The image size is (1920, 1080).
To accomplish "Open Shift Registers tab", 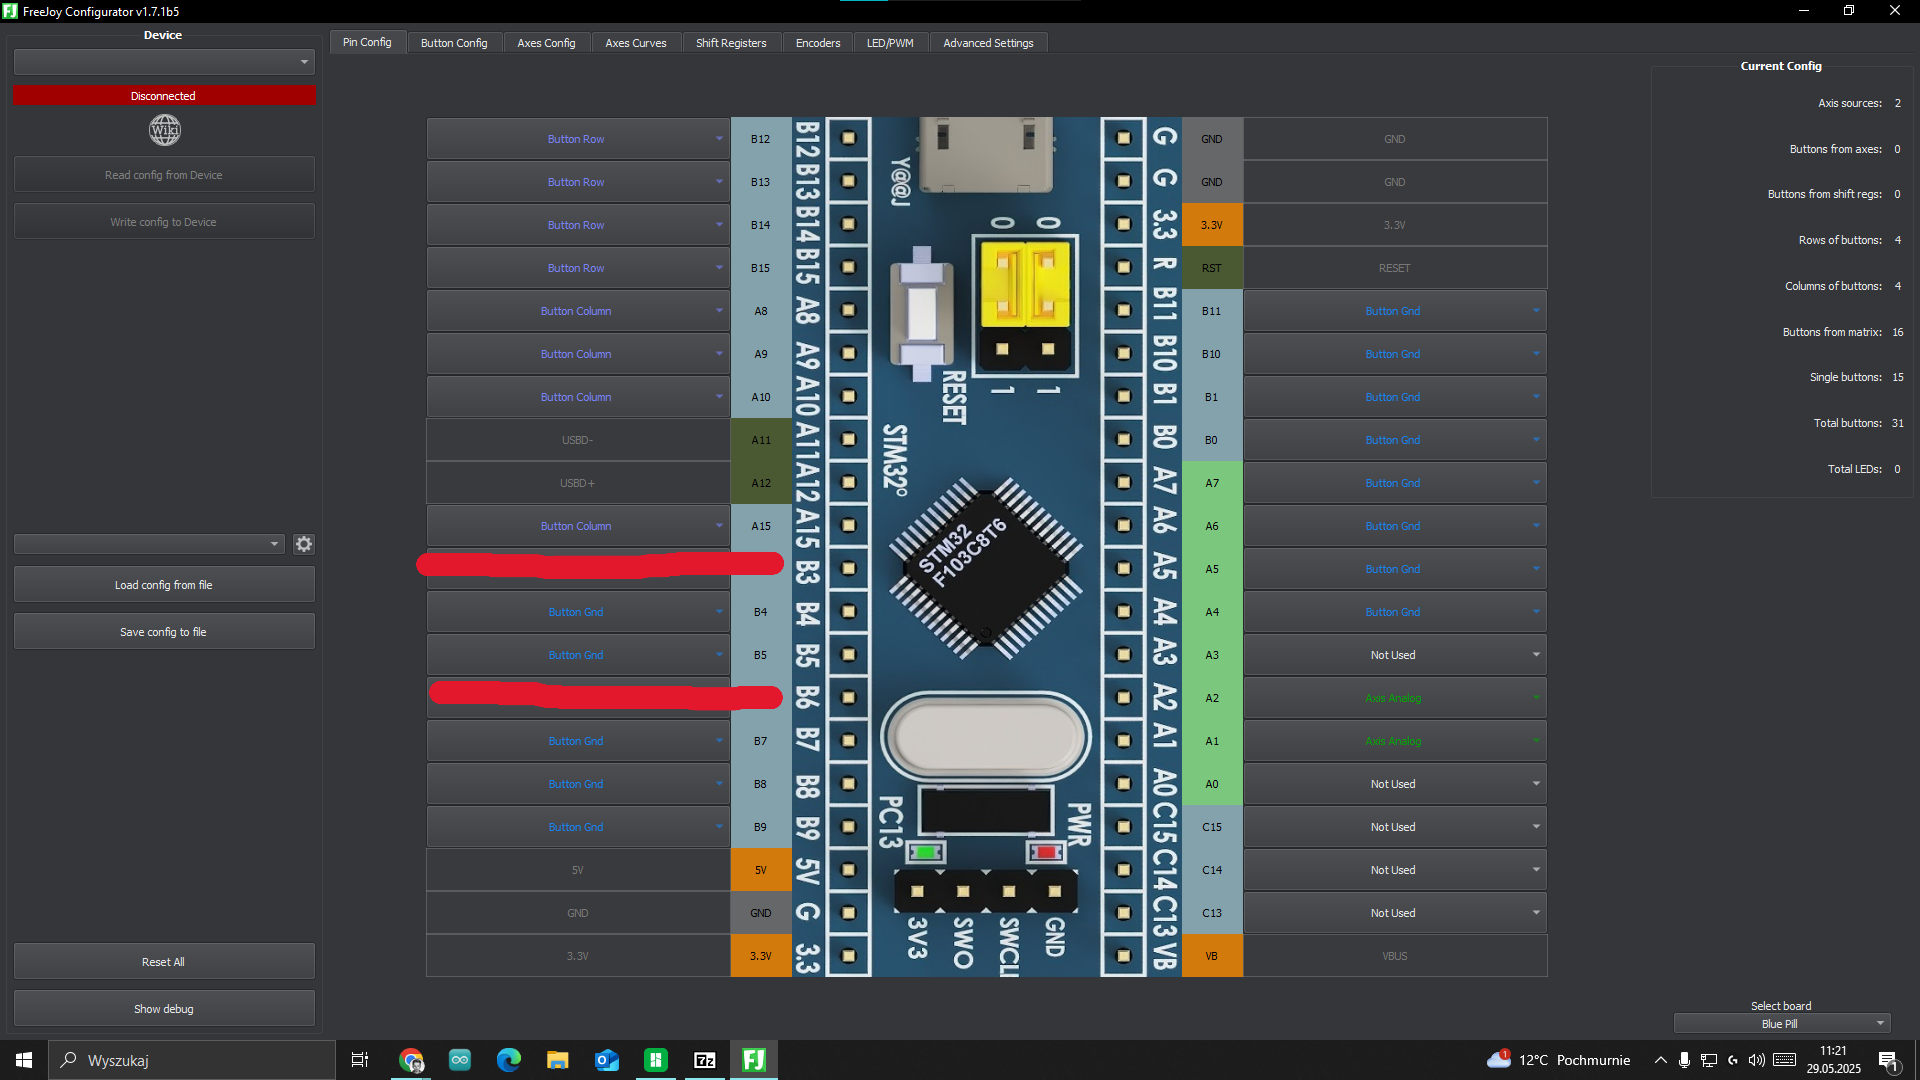I will click(731, 43).
